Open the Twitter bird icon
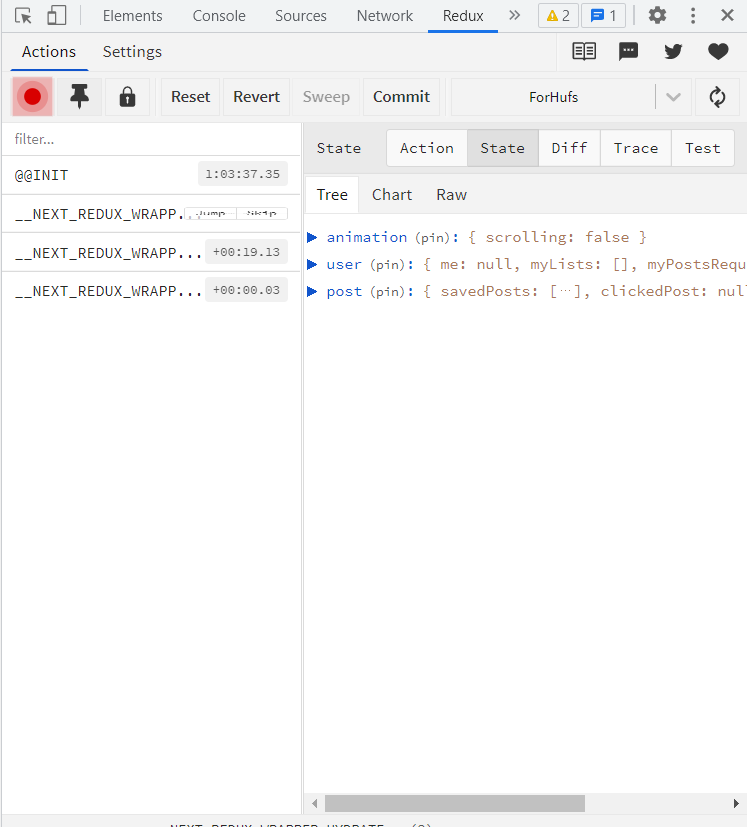 pos(673,51)
